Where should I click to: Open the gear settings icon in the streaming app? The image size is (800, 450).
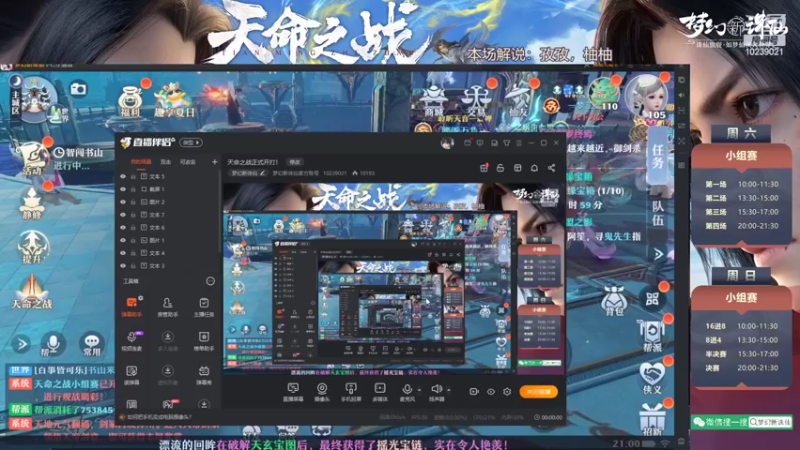pos(507,391)
